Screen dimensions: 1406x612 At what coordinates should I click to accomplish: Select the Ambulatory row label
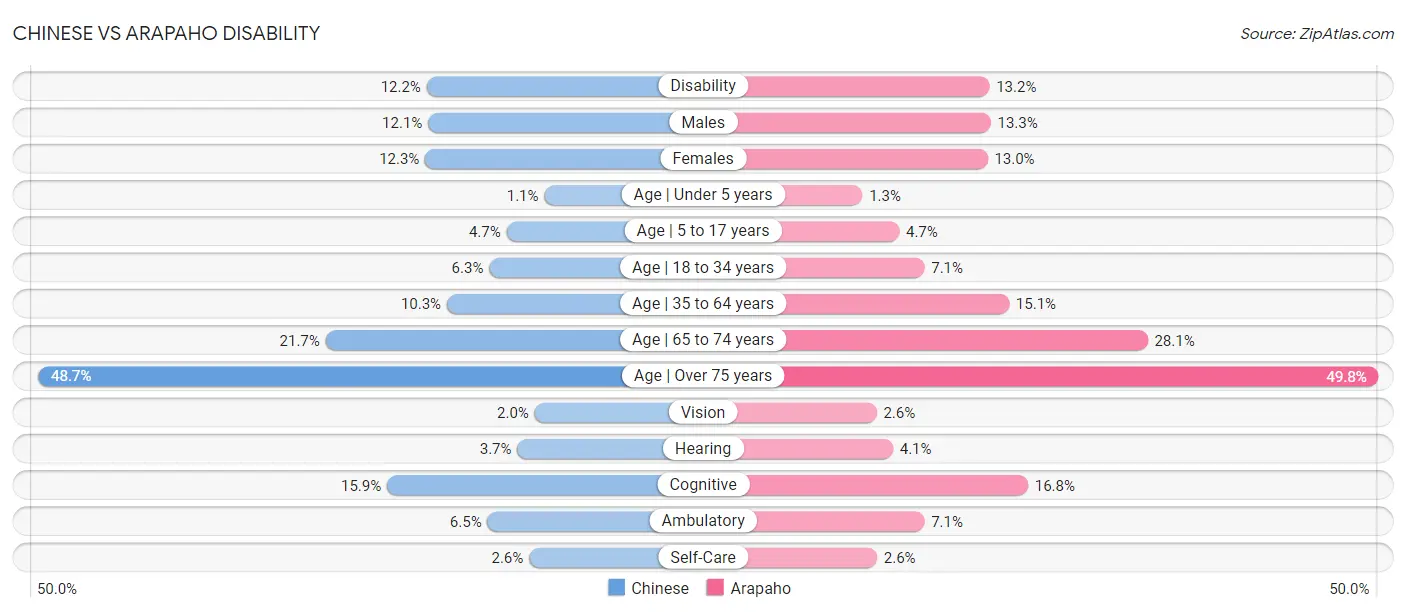click(x=703, y=521)
